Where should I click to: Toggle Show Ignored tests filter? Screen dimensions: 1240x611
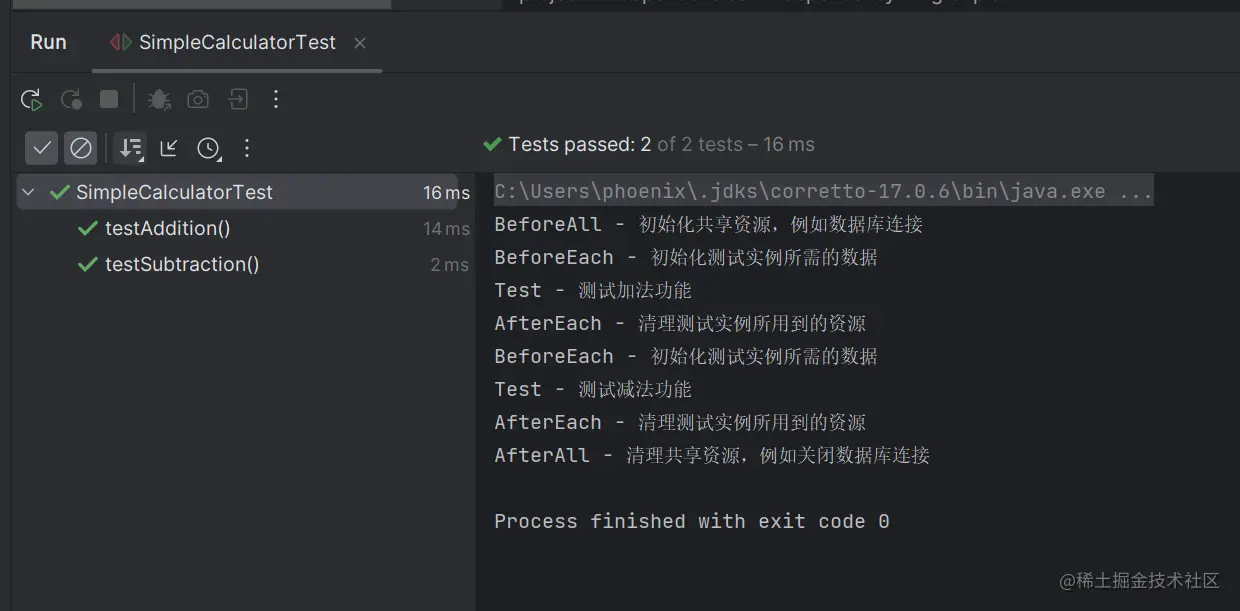point(81,148)
